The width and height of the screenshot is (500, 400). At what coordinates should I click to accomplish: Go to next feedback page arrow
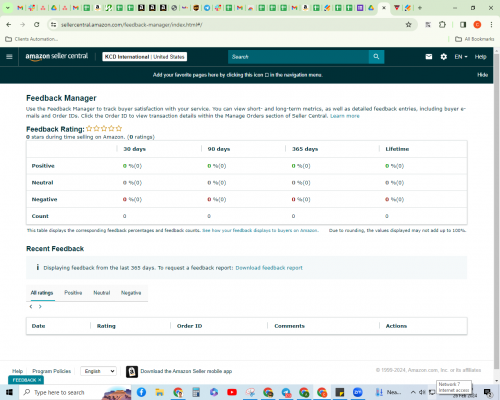(x=40, y=307)
